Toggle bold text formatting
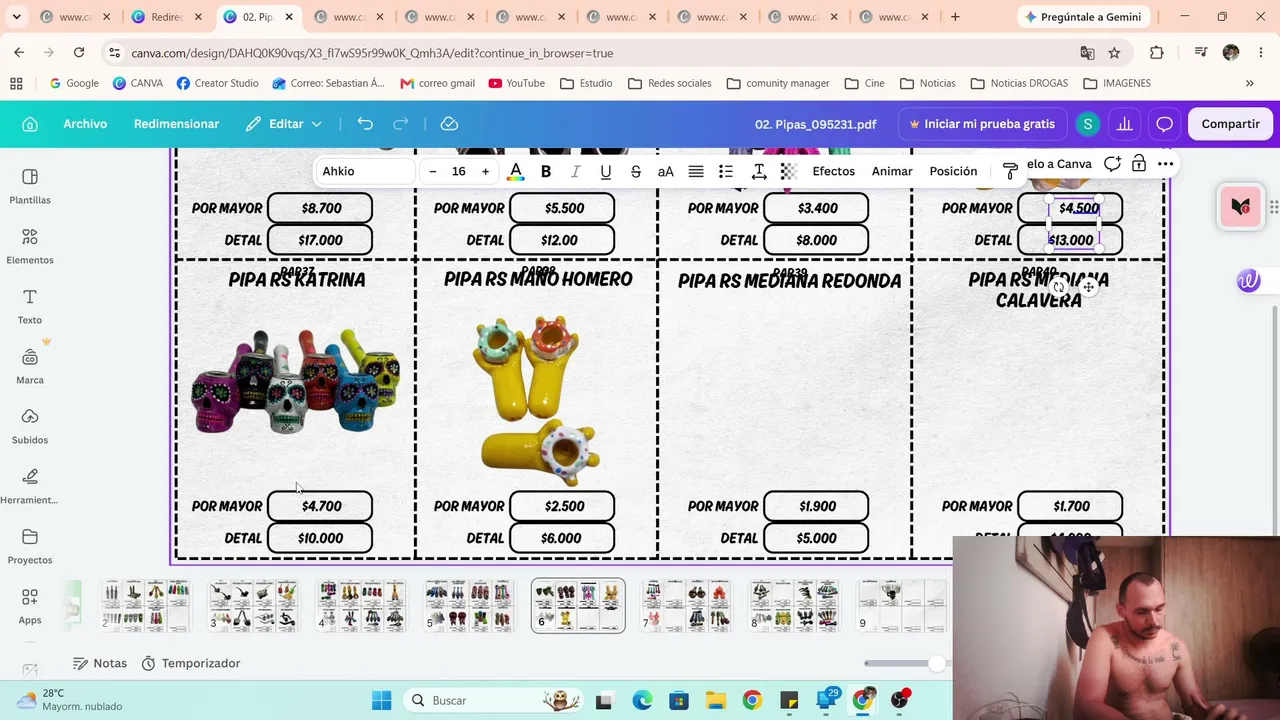Screen dimensions: 1280x720 (546, 172)
